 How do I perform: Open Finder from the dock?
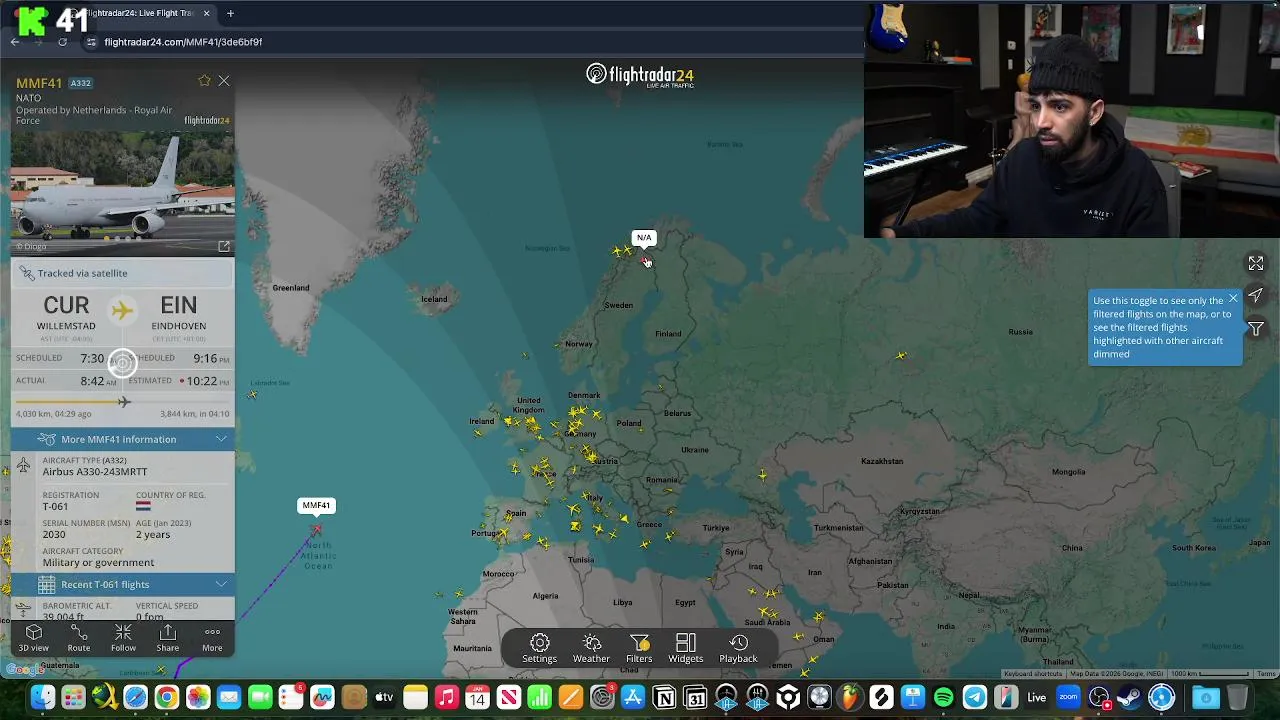42,698
